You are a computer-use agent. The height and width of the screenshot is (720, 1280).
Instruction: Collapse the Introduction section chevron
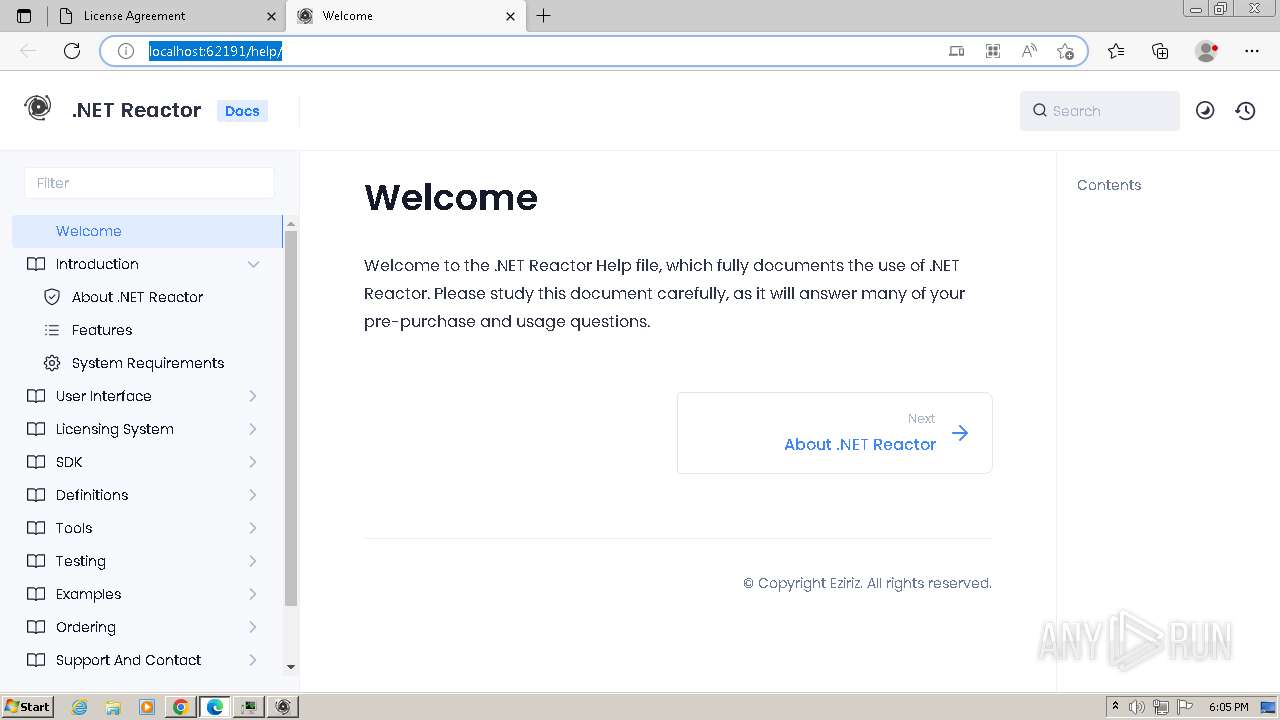tap(253, 264)
